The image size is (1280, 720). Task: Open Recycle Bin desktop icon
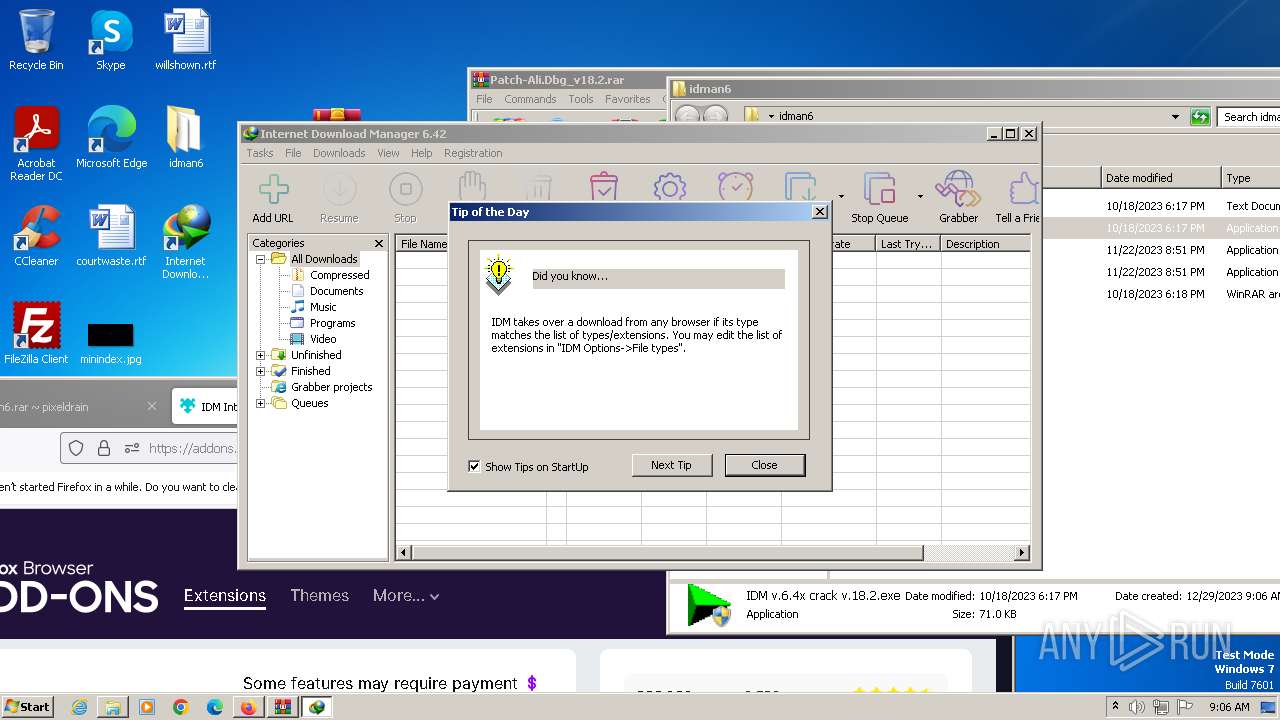(x=36, y=40)
